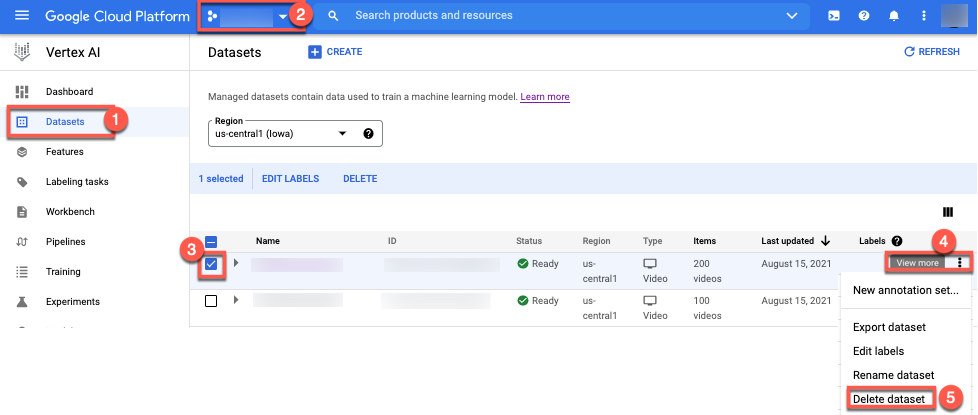Click the Labels column help icon
Image resolution: width=978 pixels, height=415 pixels.
coord(897,241)
